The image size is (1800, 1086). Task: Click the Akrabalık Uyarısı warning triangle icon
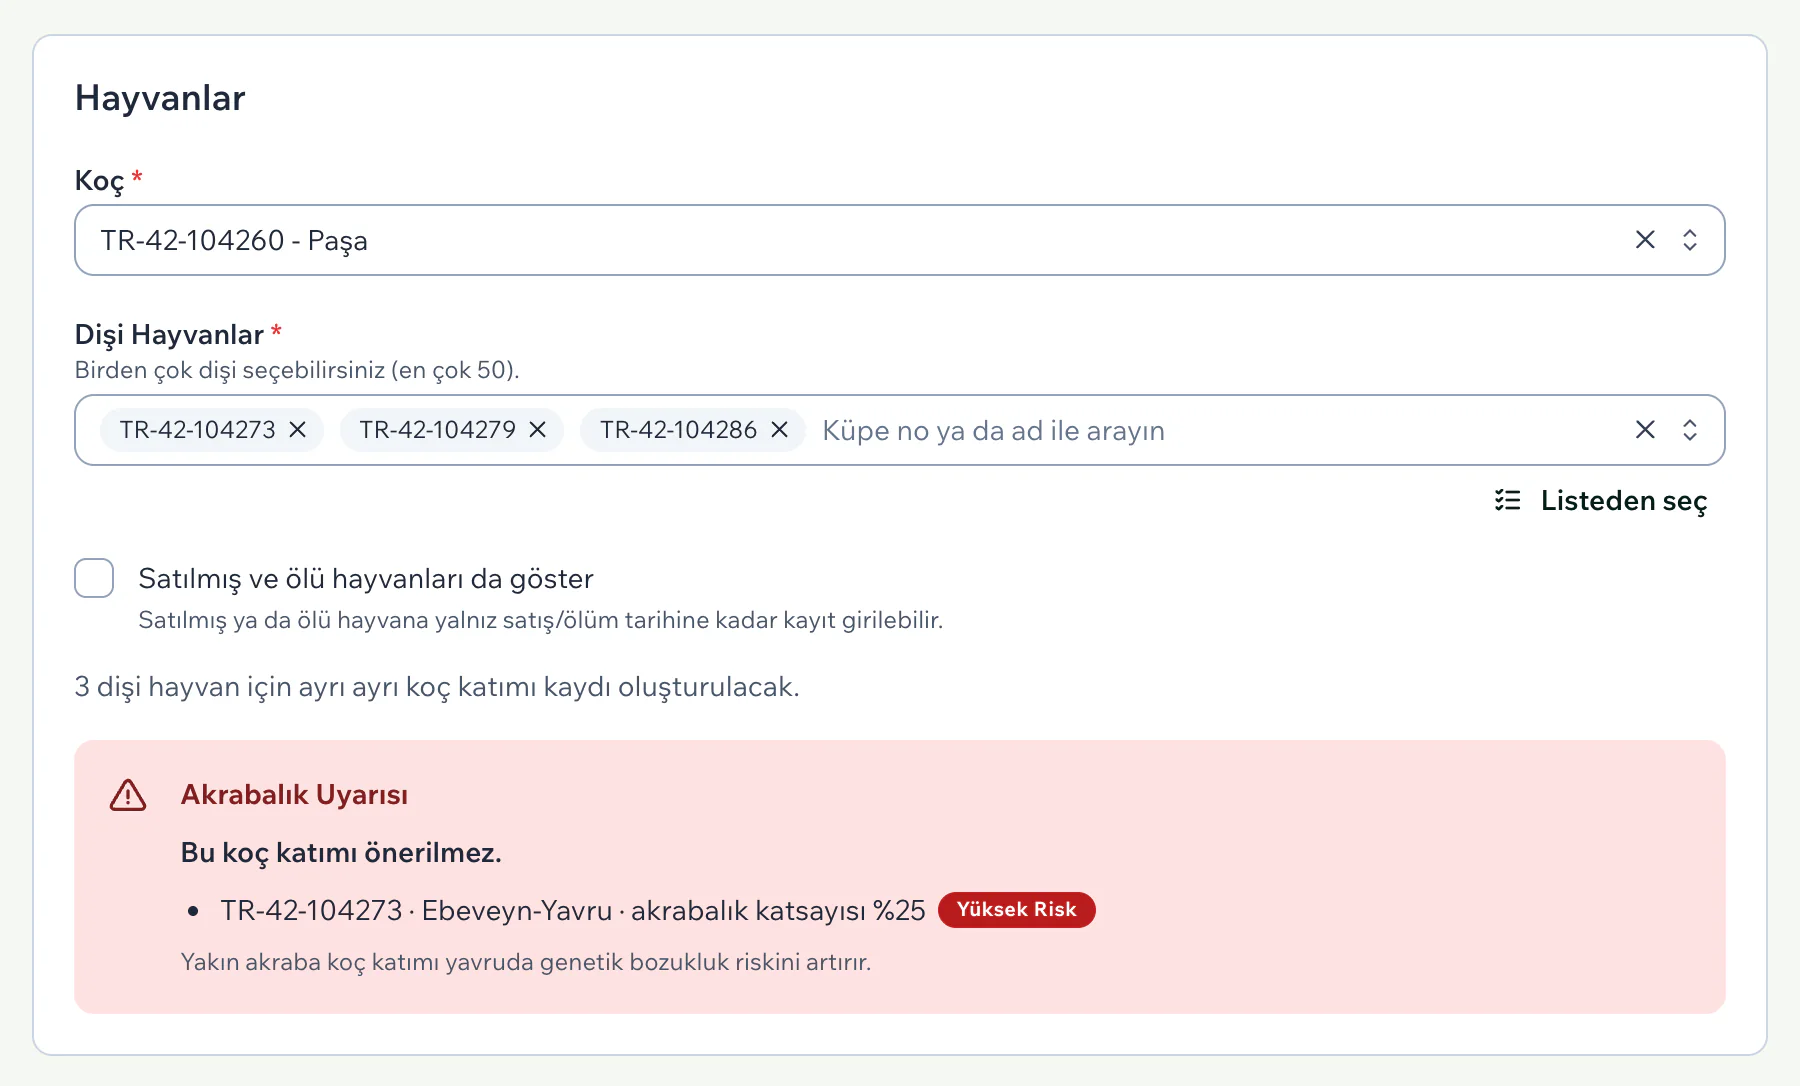click(x=128, y=795)
